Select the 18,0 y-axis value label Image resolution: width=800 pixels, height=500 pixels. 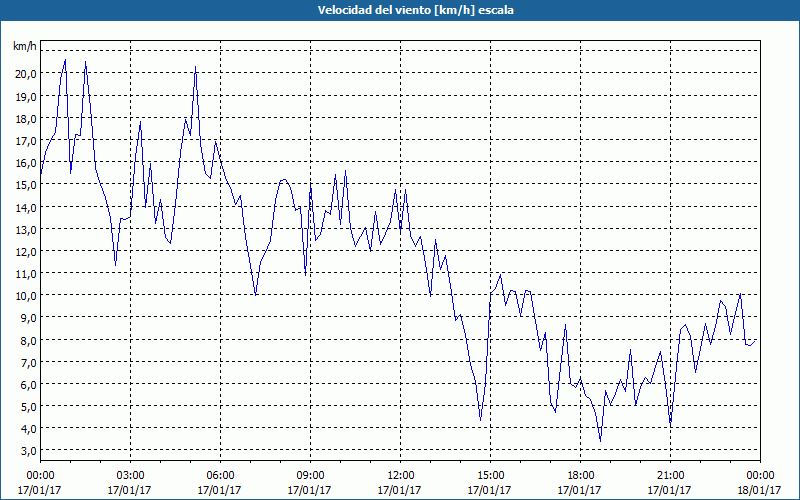pyautogui.click(x=26, y=118)
